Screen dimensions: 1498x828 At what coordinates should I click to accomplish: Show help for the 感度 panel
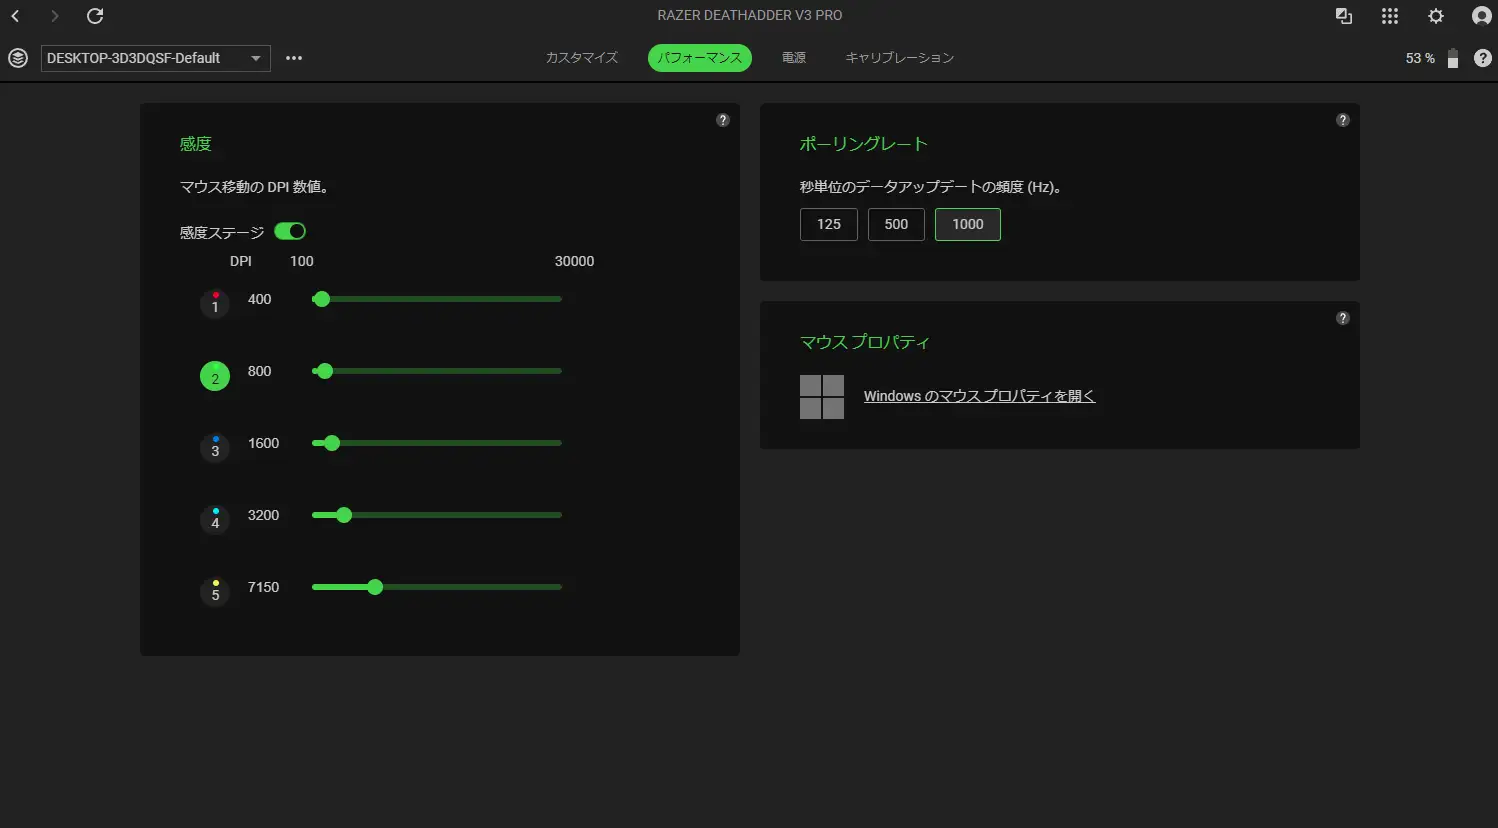point(723,120)
